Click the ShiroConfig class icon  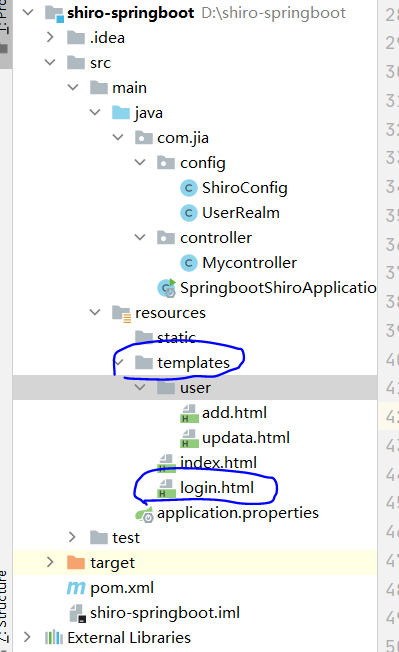(x=189, y=188)
